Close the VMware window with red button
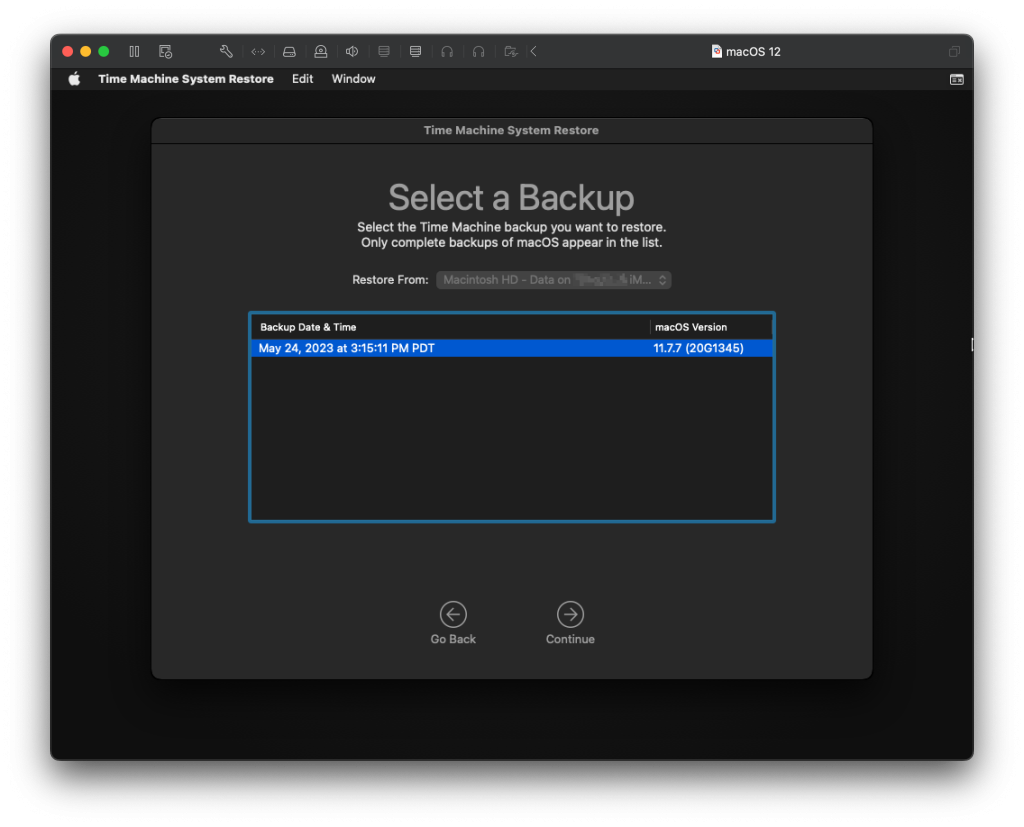 67,52
